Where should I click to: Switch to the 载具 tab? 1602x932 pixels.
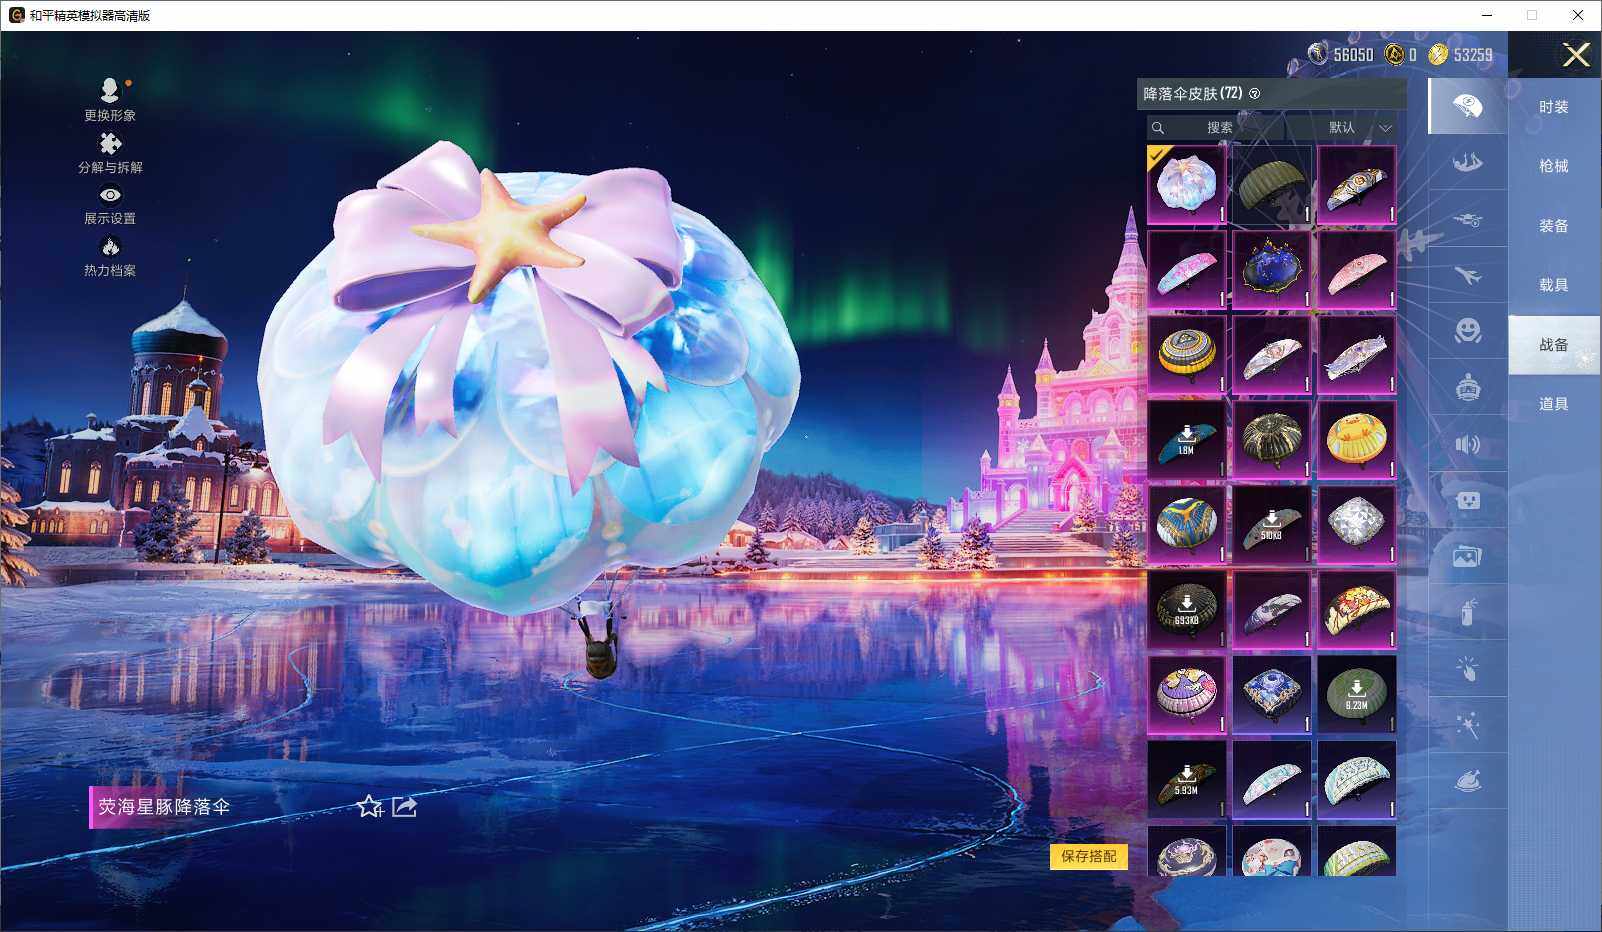coord(1553,285)
